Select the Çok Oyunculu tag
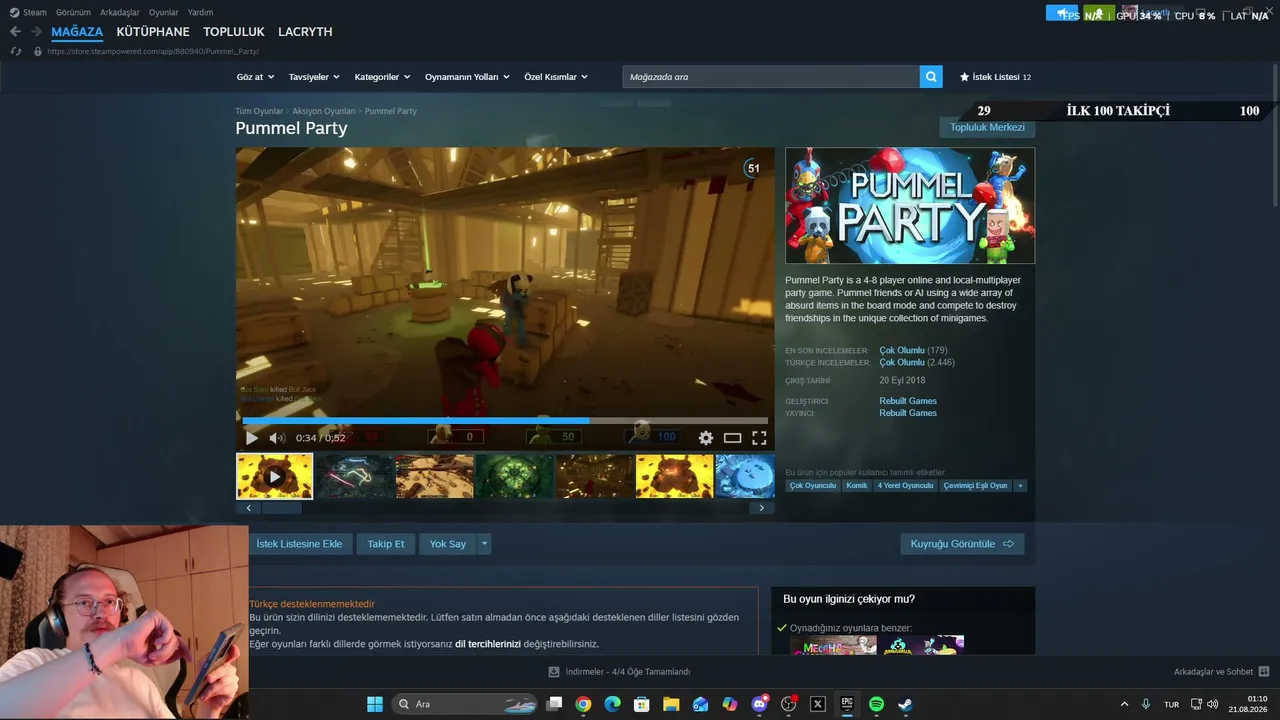The image size is (1280, 720). [x=812, y=486]
